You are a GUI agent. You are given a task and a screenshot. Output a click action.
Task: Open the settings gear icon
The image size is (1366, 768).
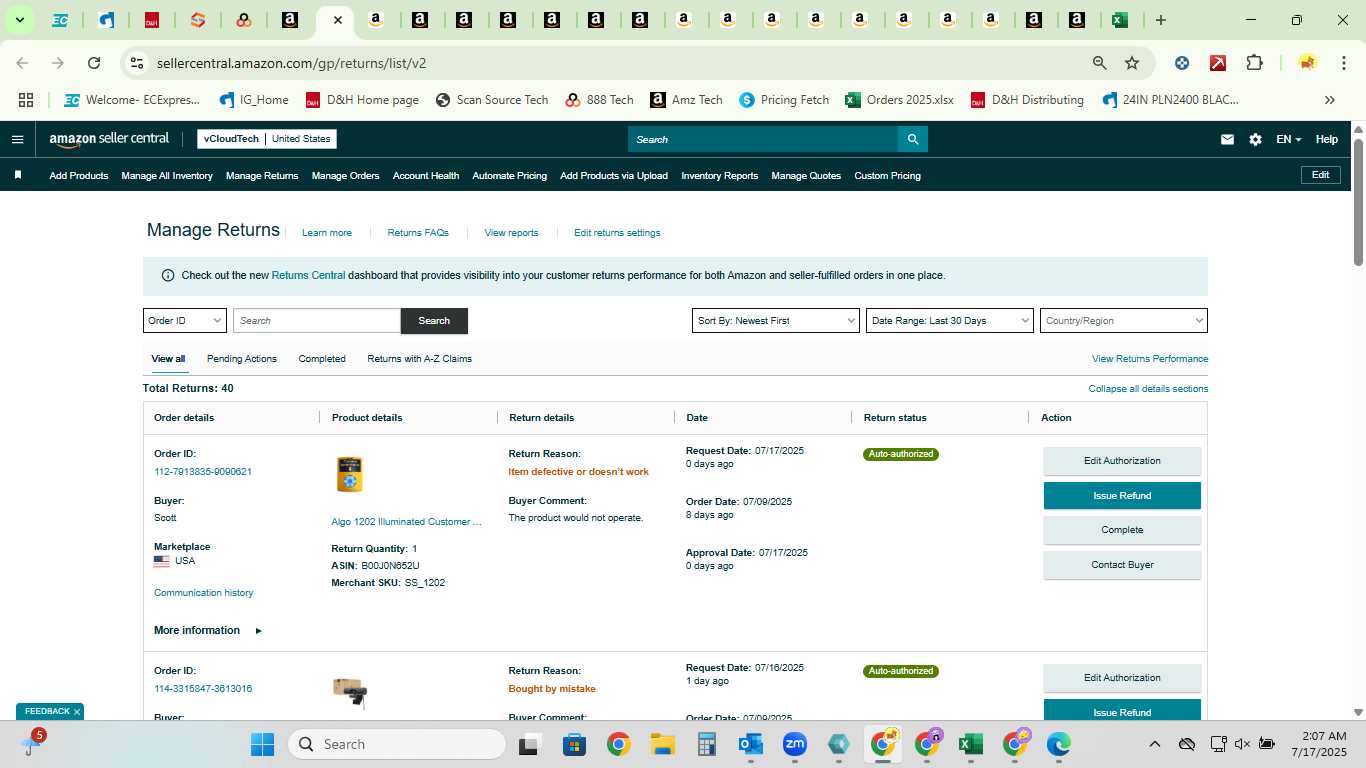[x=1255, y=139]
